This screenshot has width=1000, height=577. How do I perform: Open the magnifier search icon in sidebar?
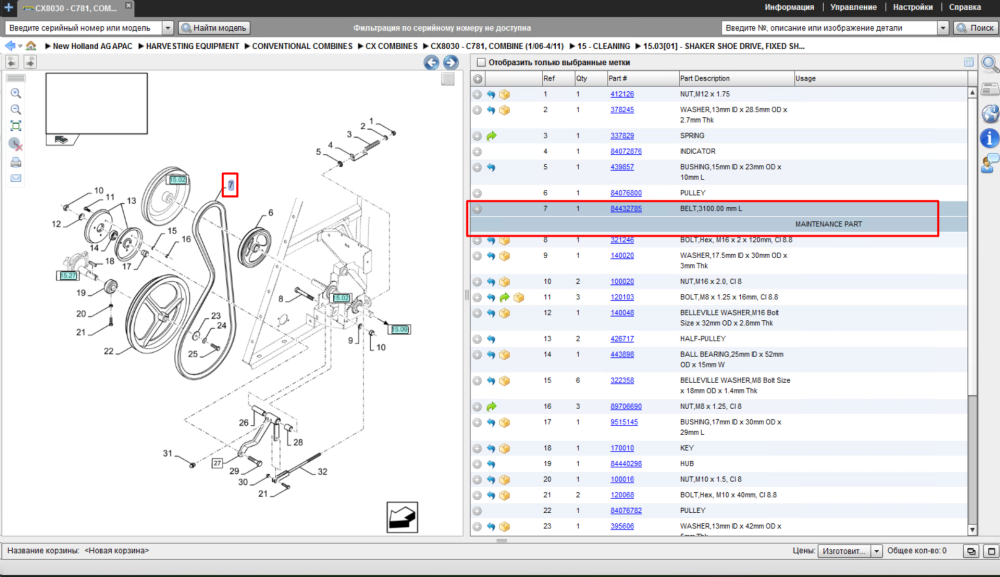pos(990,63)
